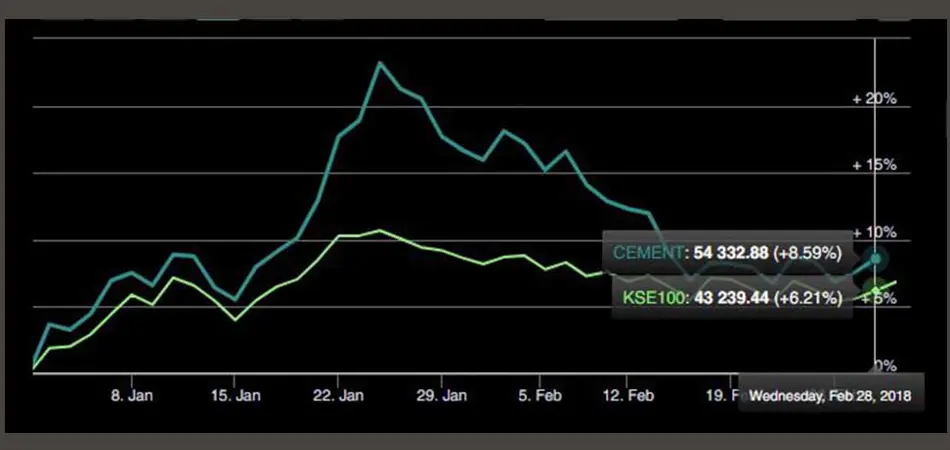
Task: Select the 8. Jan x-axis label
Action: pyautogui.click(x=130, y=396)
